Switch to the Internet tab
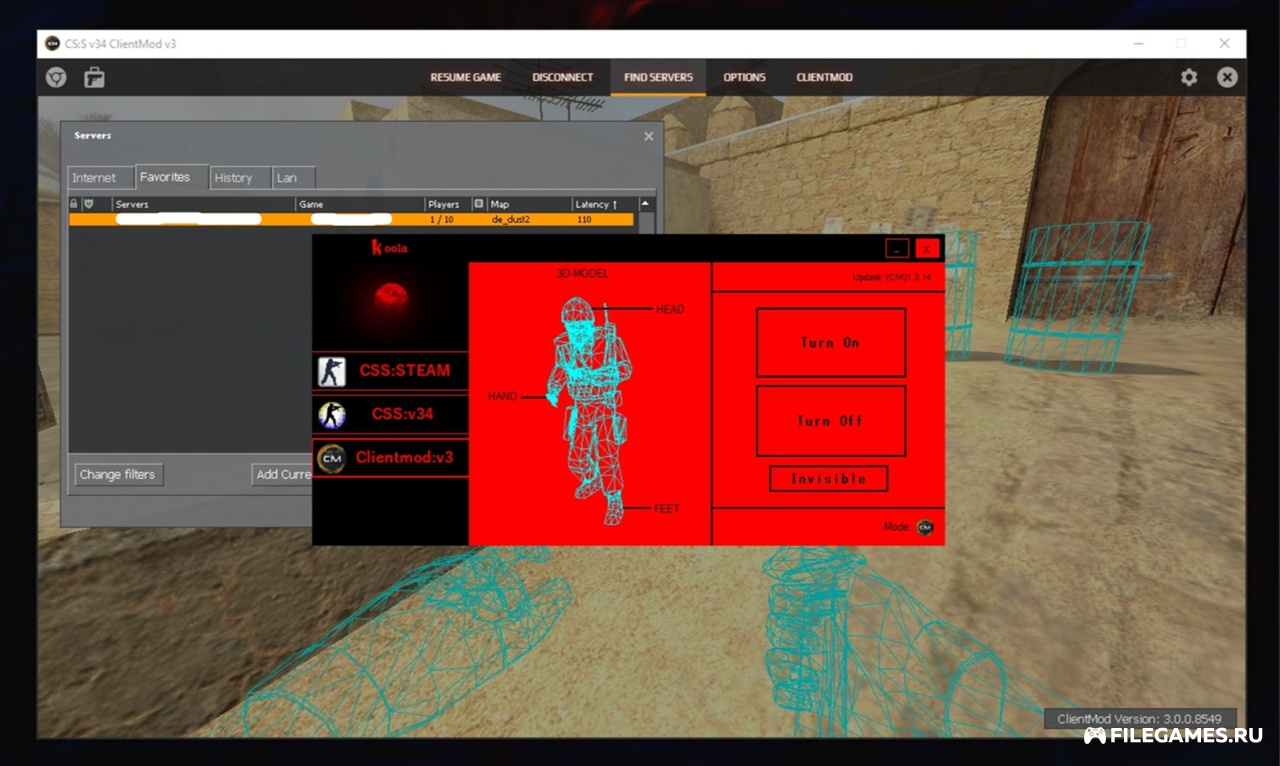The width and height of the screenshot is (1280, 766). click(x=100, y=178)
